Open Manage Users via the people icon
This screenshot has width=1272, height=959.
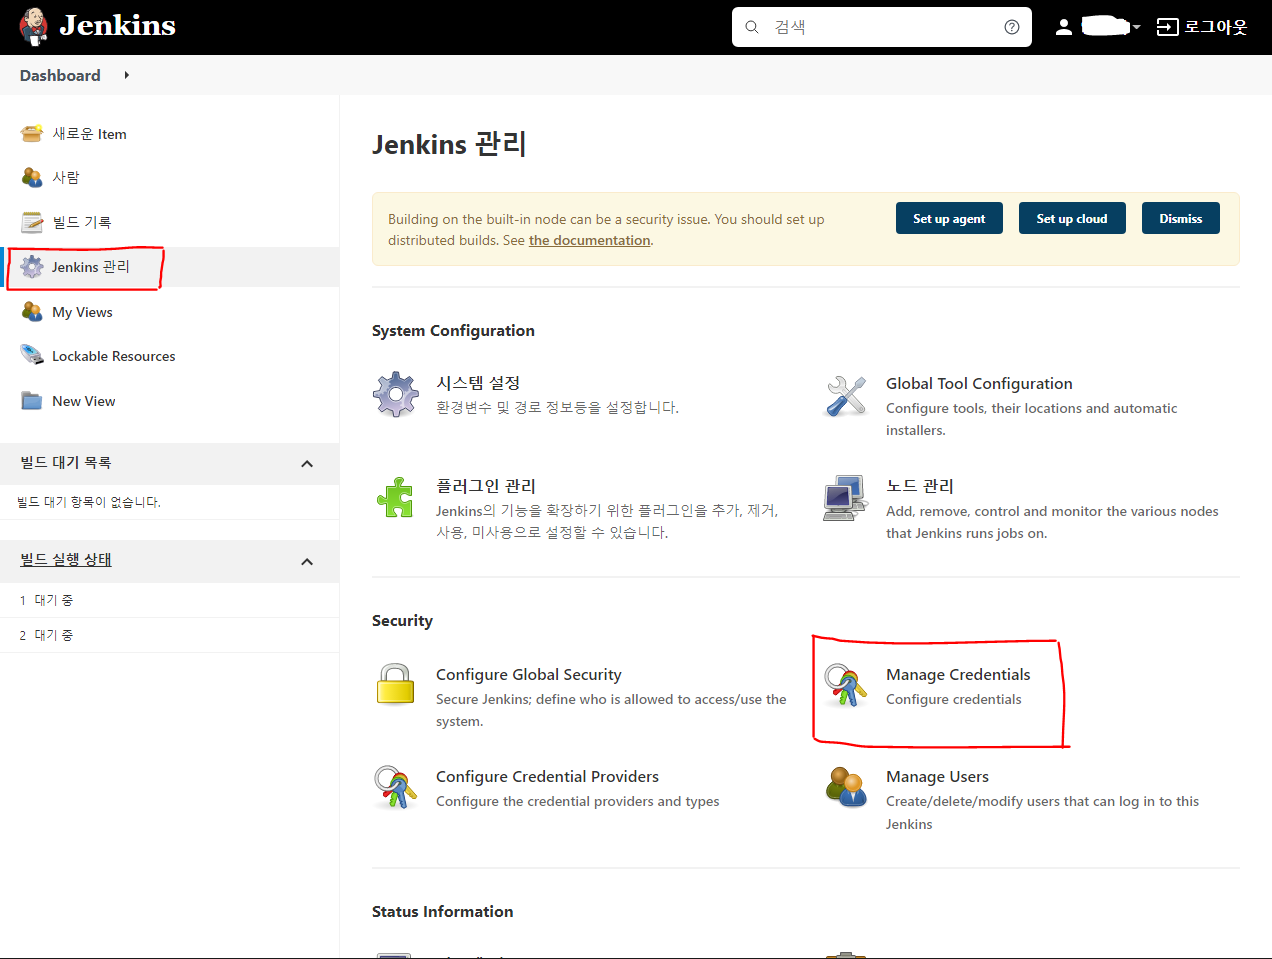point(845,789)
